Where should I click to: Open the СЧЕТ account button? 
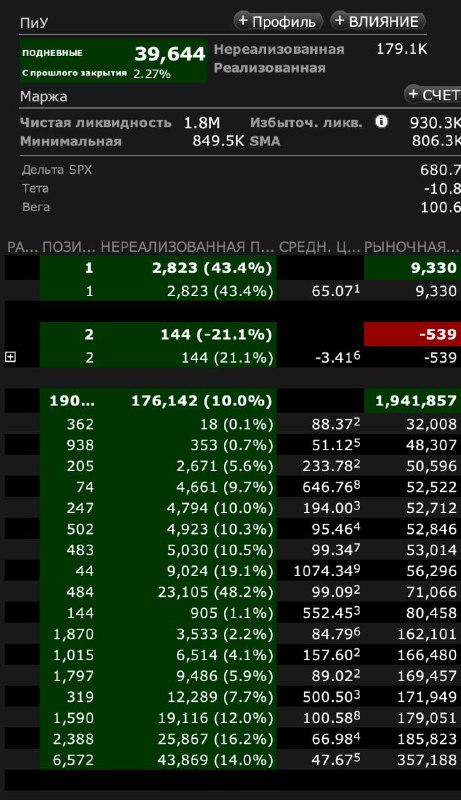(x=433, y=94)
